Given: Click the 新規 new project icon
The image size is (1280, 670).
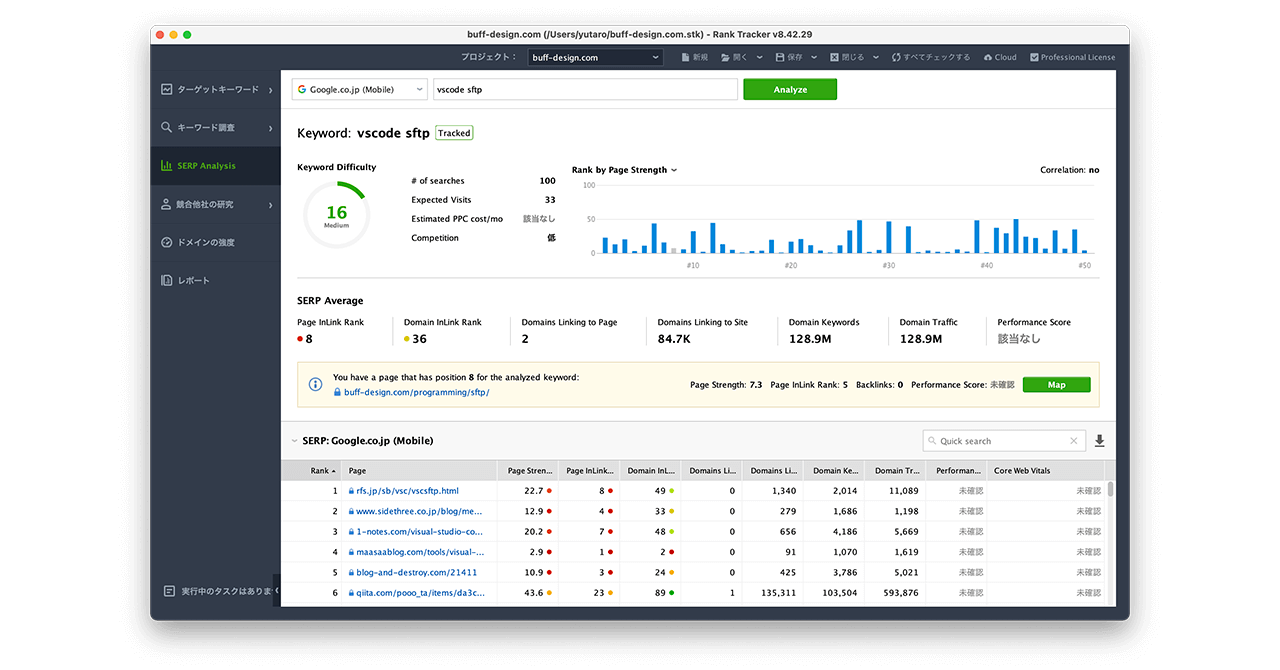Looking at the screenshot, I should click(x=686, y=58).
